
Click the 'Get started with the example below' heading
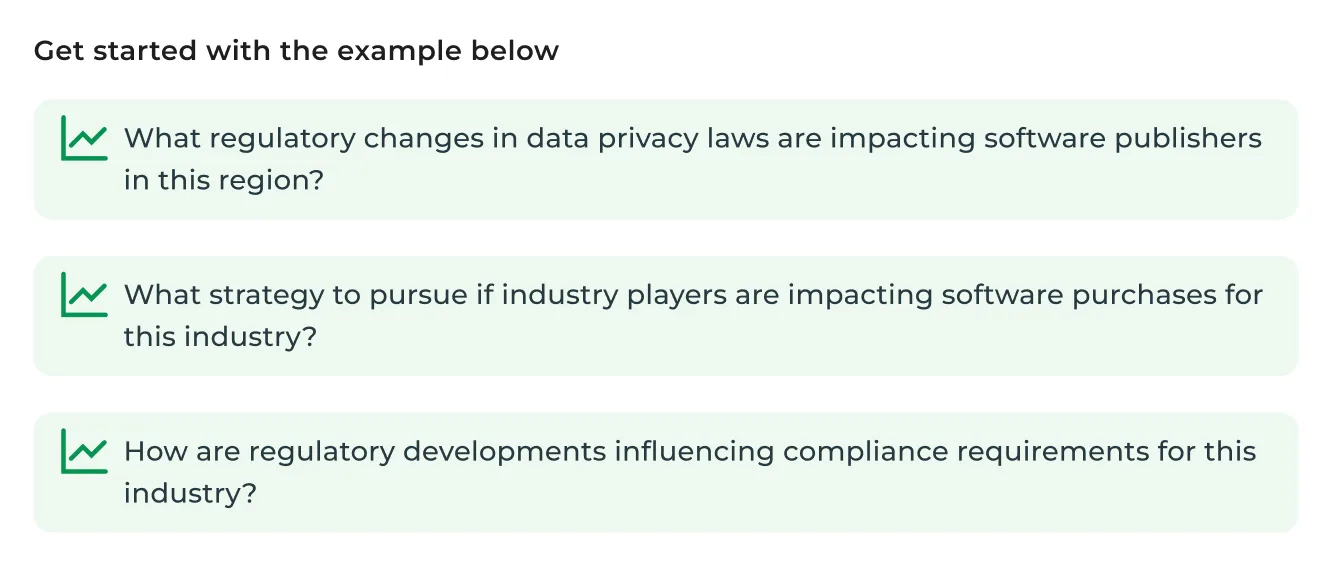pyautogui.click(x=296, y=51)
